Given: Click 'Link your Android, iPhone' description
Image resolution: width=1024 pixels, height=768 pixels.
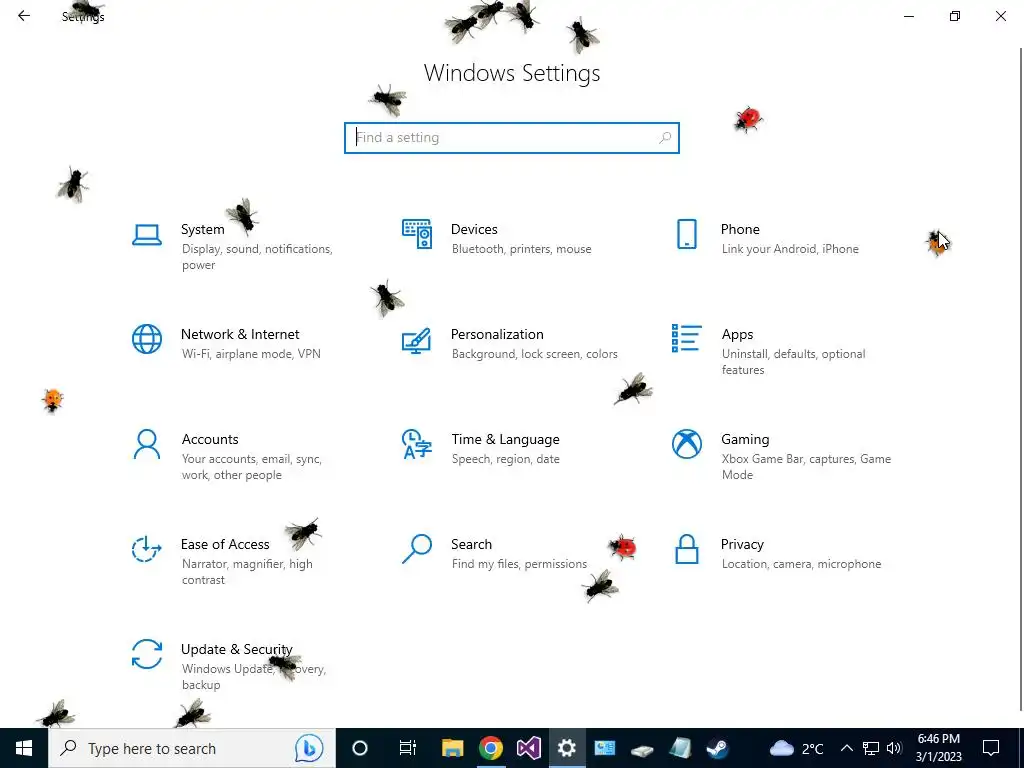Looking at the screenshot, I should (x=790, y=249).
